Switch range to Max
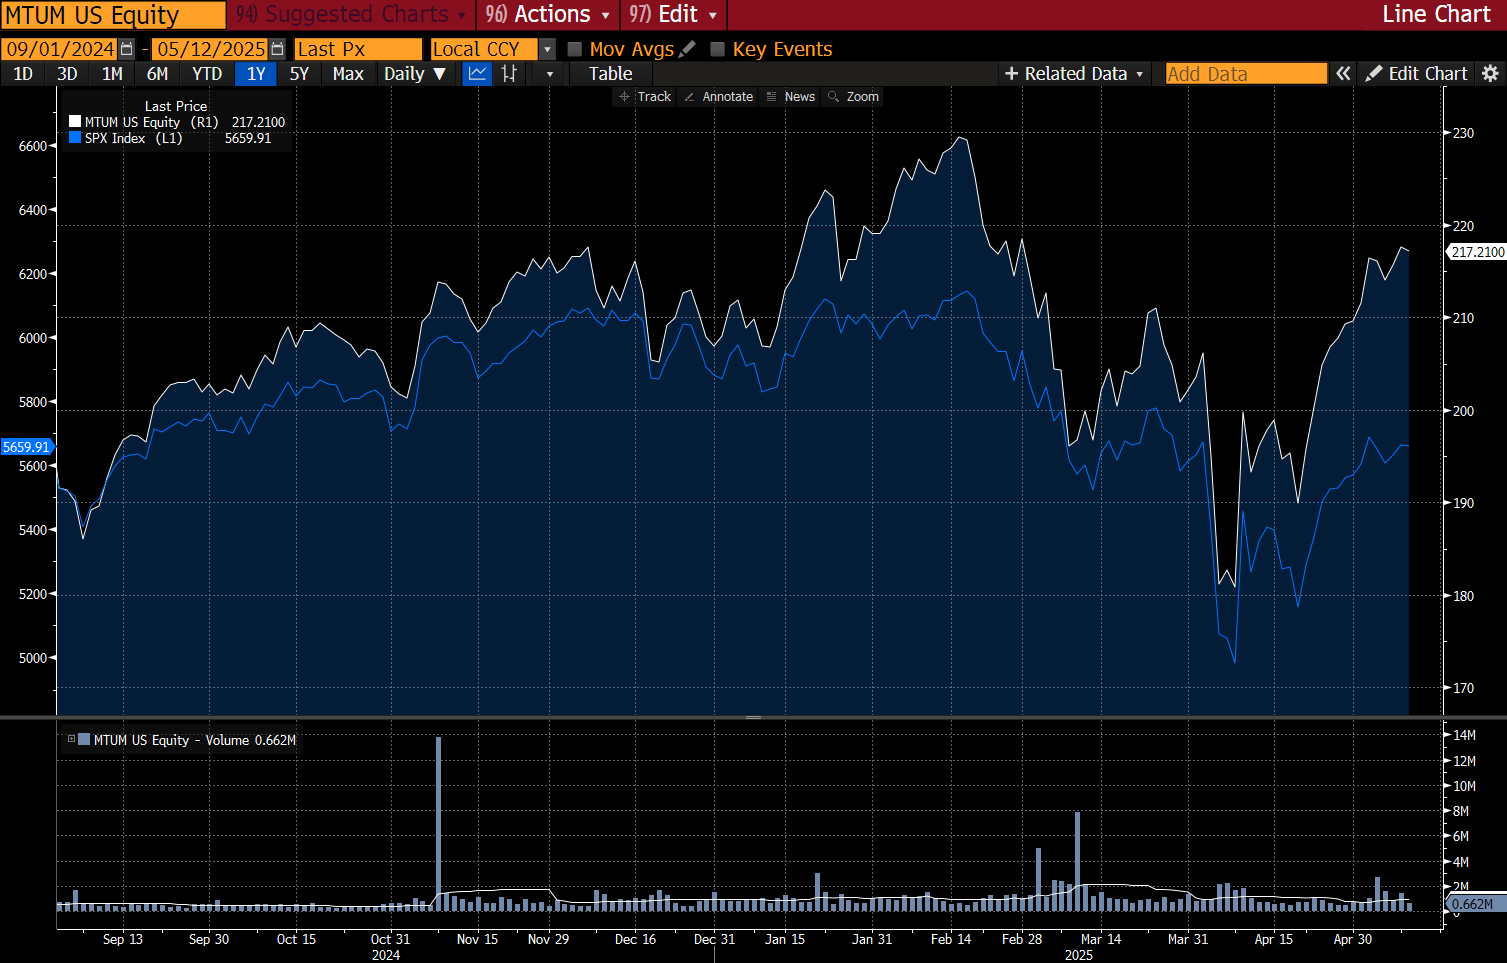This screenshot has height=963, width=1507. [348, 74]
